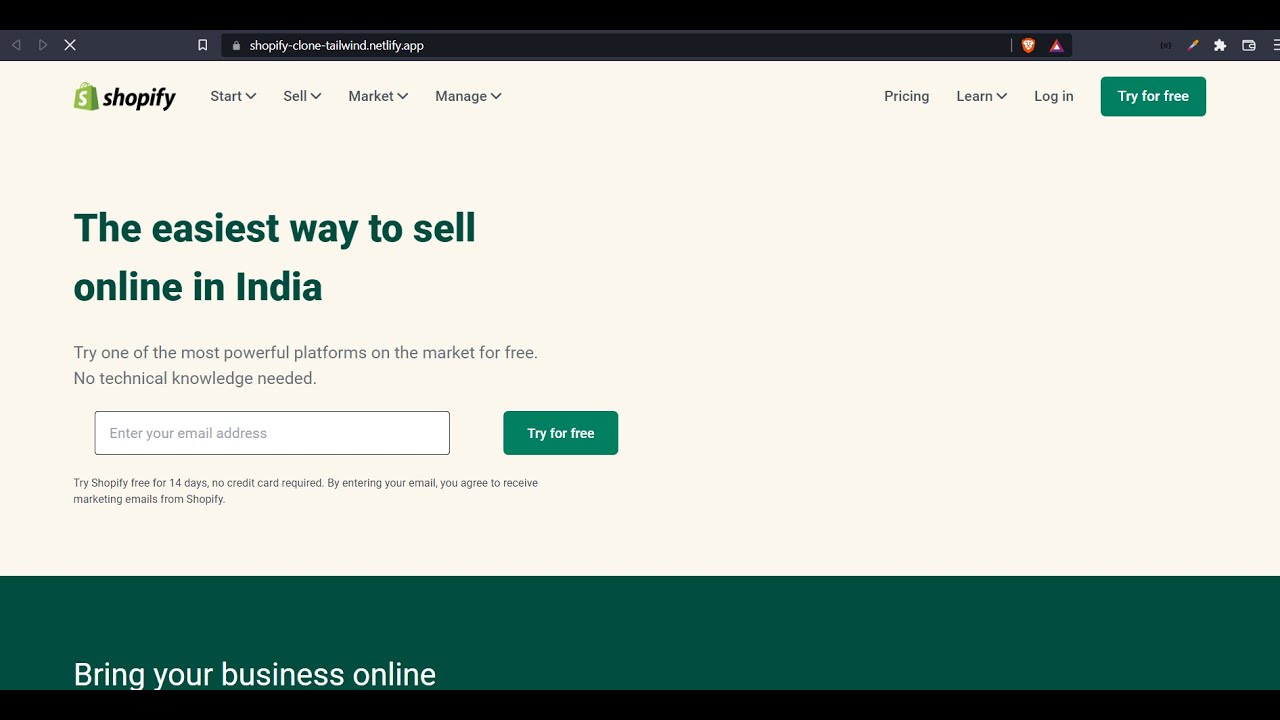This screenshot has width=1280, height=720.
Task: Expand the Market dropdown menu
Action: (378, 96)
